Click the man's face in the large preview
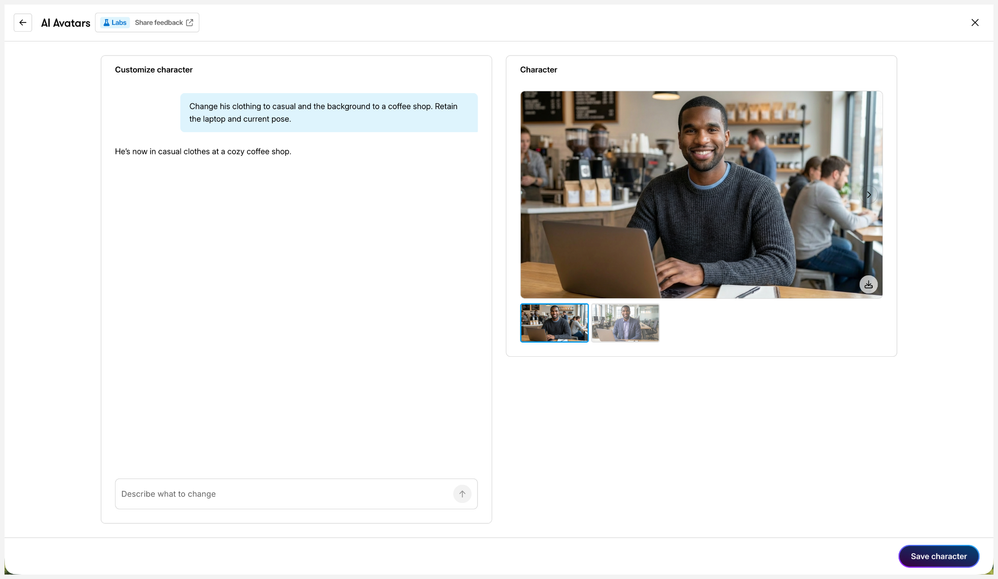Viewport: 998px width, 579px height. point(703,135)
